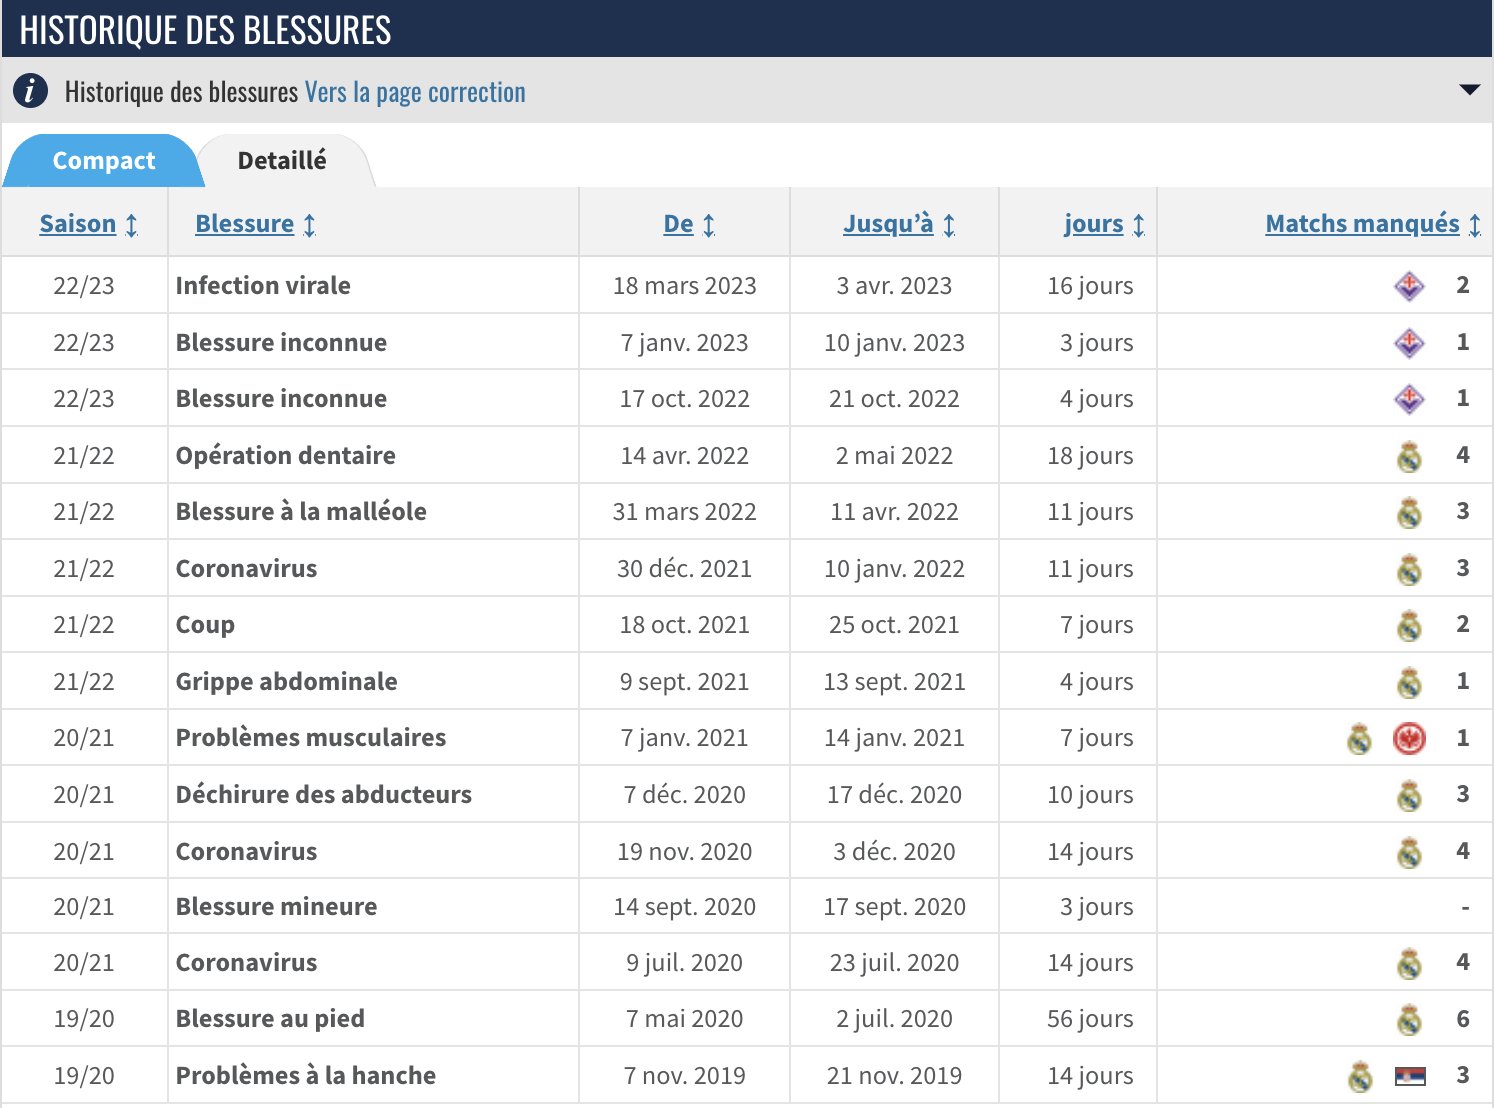Sort by the De date column
Screen dimensions: 1494x1108
[x=678, y=224]
